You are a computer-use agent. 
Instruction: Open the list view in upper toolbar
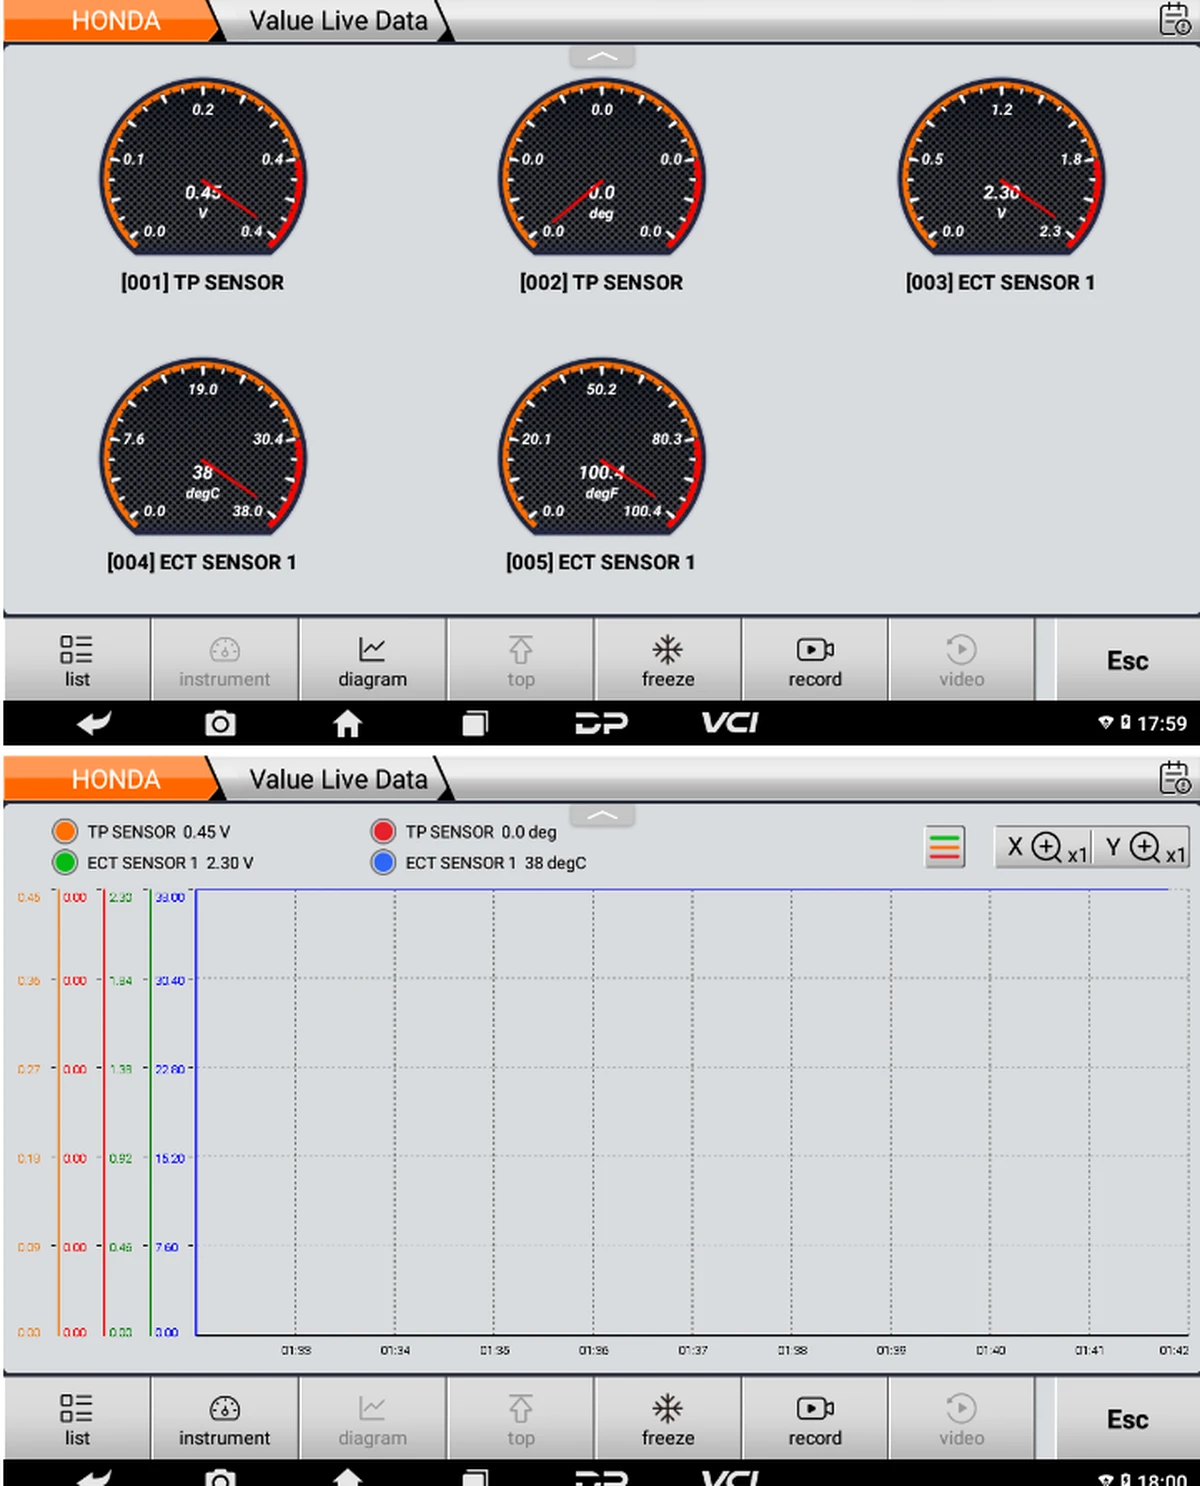[77, 660]
